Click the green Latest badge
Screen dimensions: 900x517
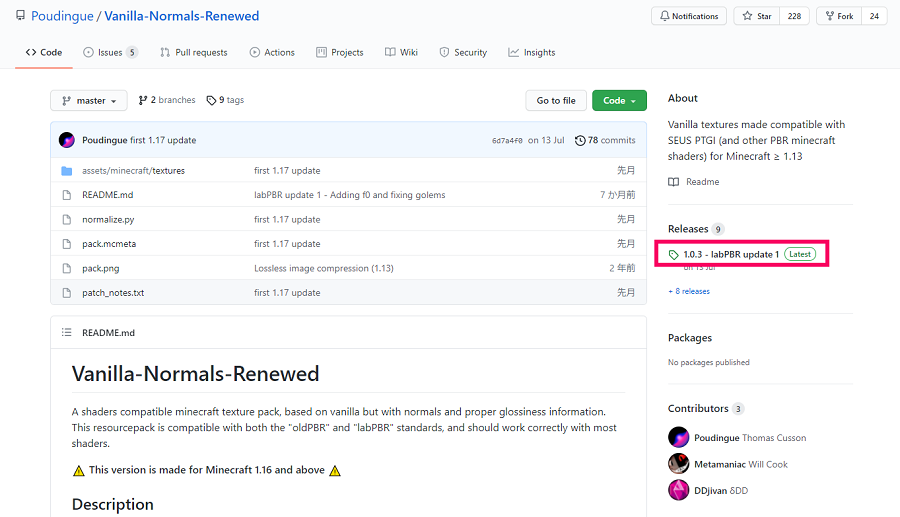pyautogui.click(x=800, y=254)
